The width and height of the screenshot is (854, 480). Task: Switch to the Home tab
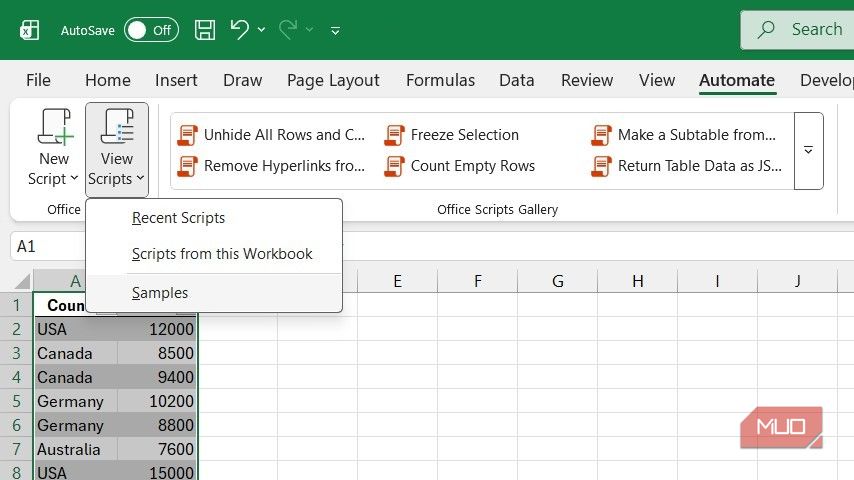tap(108, 80)
